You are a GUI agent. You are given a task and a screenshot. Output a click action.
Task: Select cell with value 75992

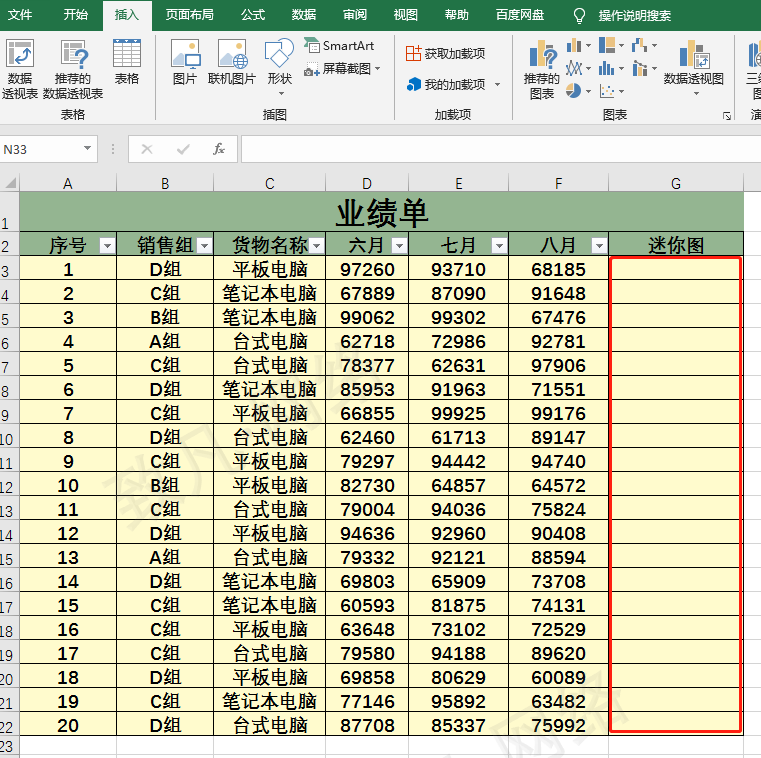tap(558, 725)
